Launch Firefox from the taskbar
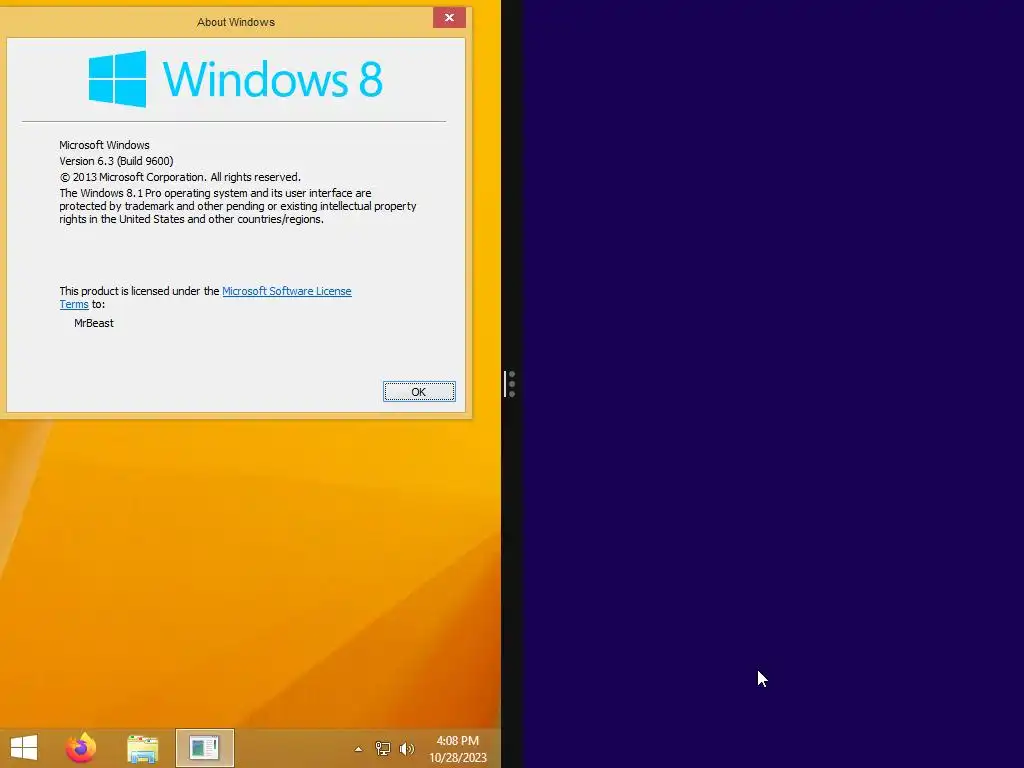Screen dimensions: 1024x768 (x=81, y=748)
